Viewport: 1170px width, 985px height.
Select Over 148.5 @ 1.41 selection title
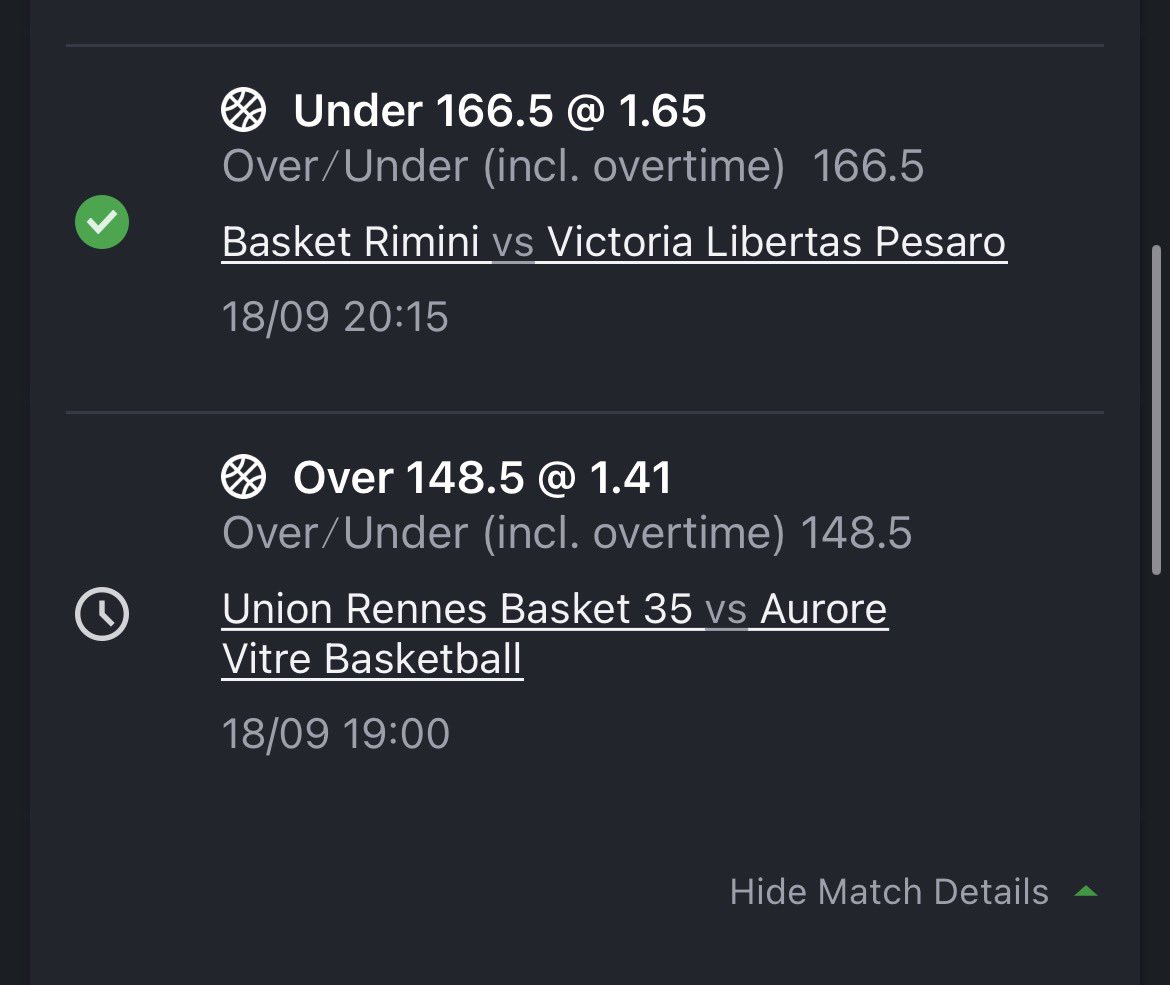(x=483, y=478)
